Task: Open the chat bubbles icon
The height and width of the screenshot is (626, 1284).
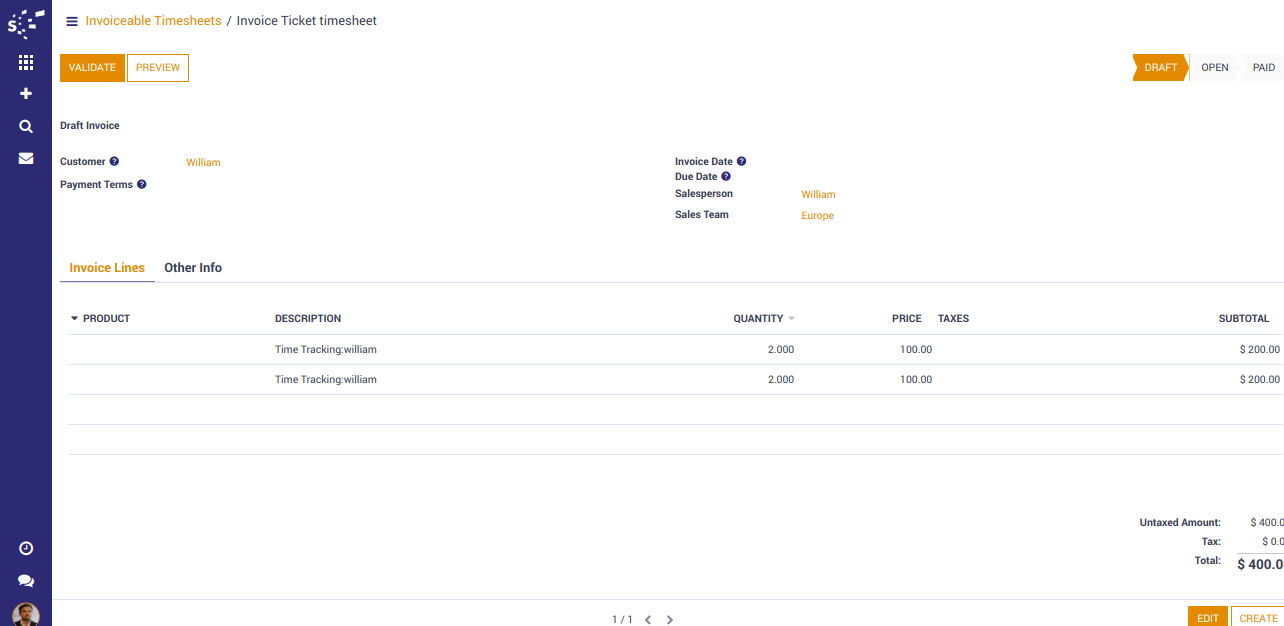Action: click(26, 581)
